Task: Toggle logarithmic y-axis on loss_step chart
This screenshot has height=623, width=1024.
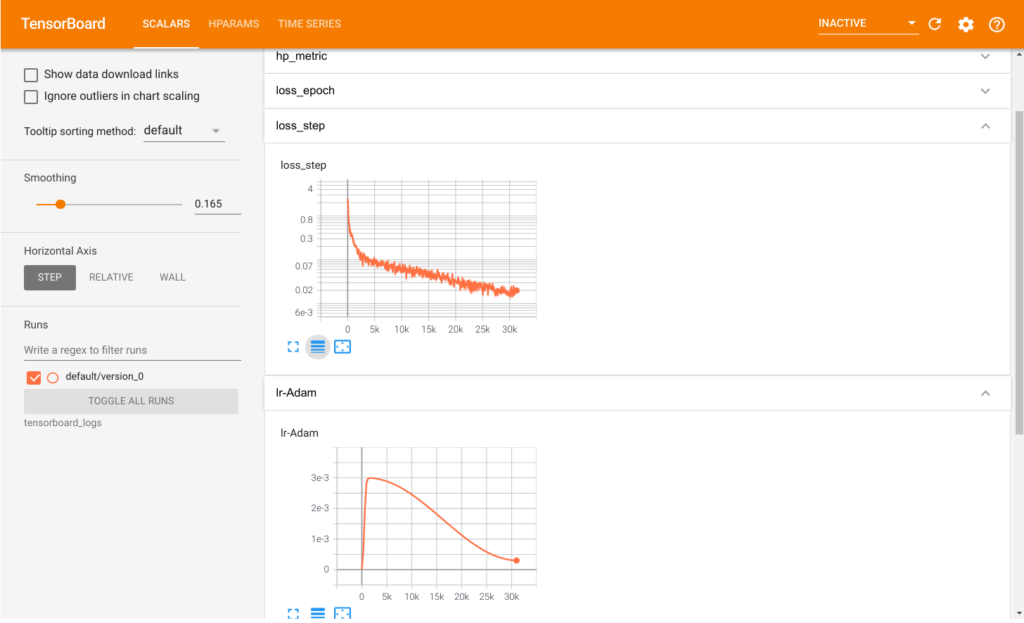Action: (318, 346)
